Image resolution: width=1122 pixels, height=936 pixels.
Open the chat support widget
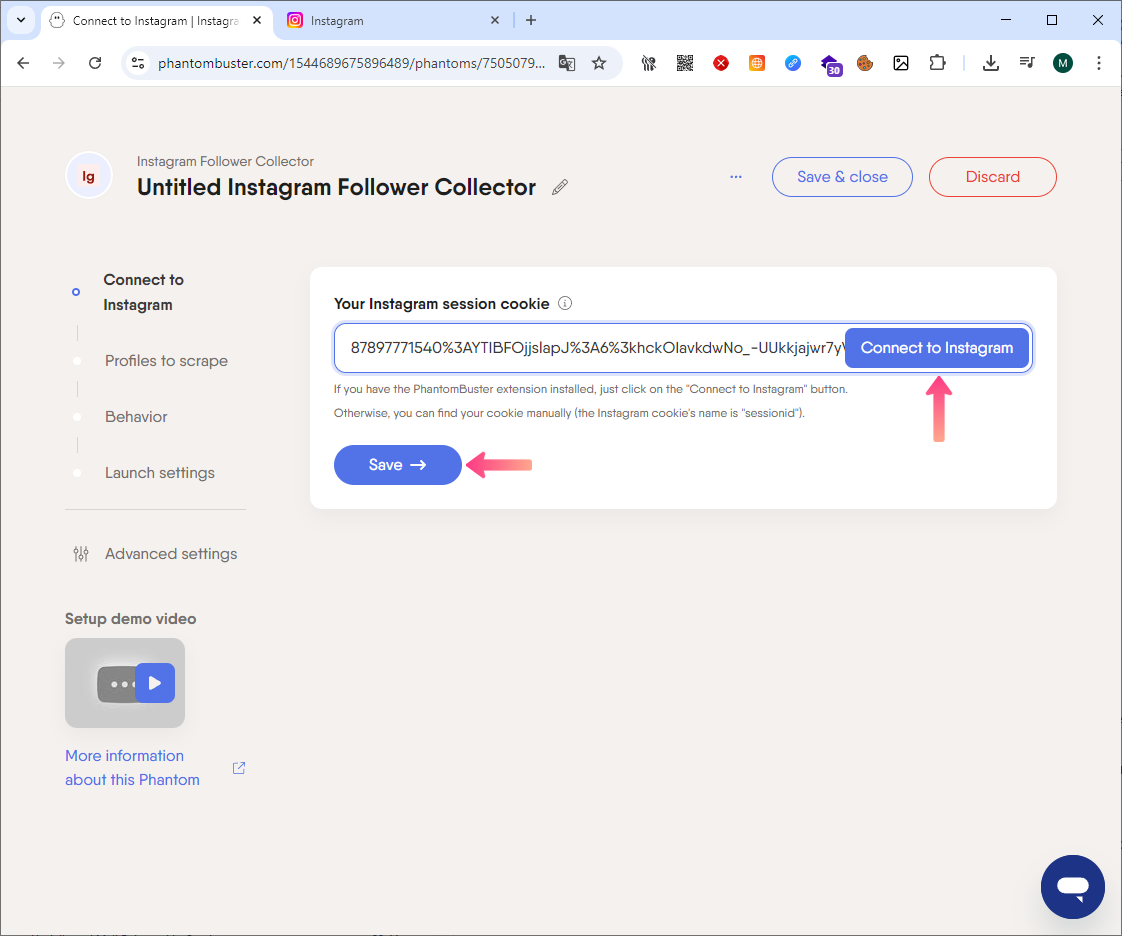pyautogui.click(x=1073, y=887)
